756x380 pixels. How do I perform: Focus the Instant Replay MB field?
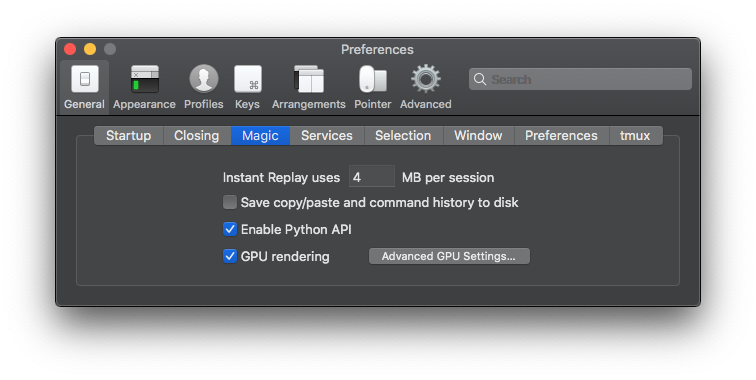click(371, 176)
